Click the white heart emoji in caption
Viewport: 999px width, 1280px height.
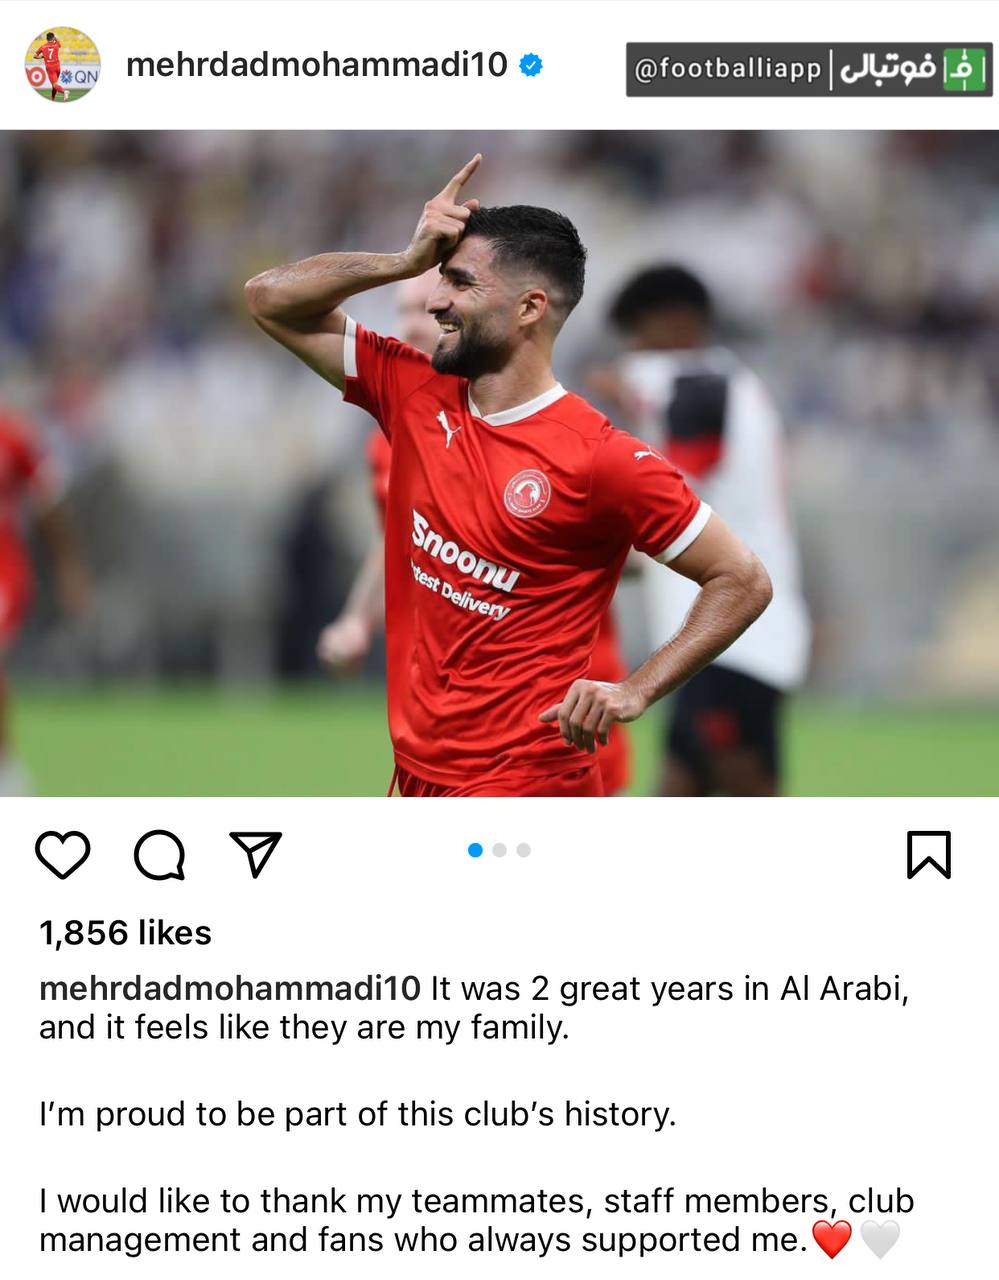tap(880, 1240)
